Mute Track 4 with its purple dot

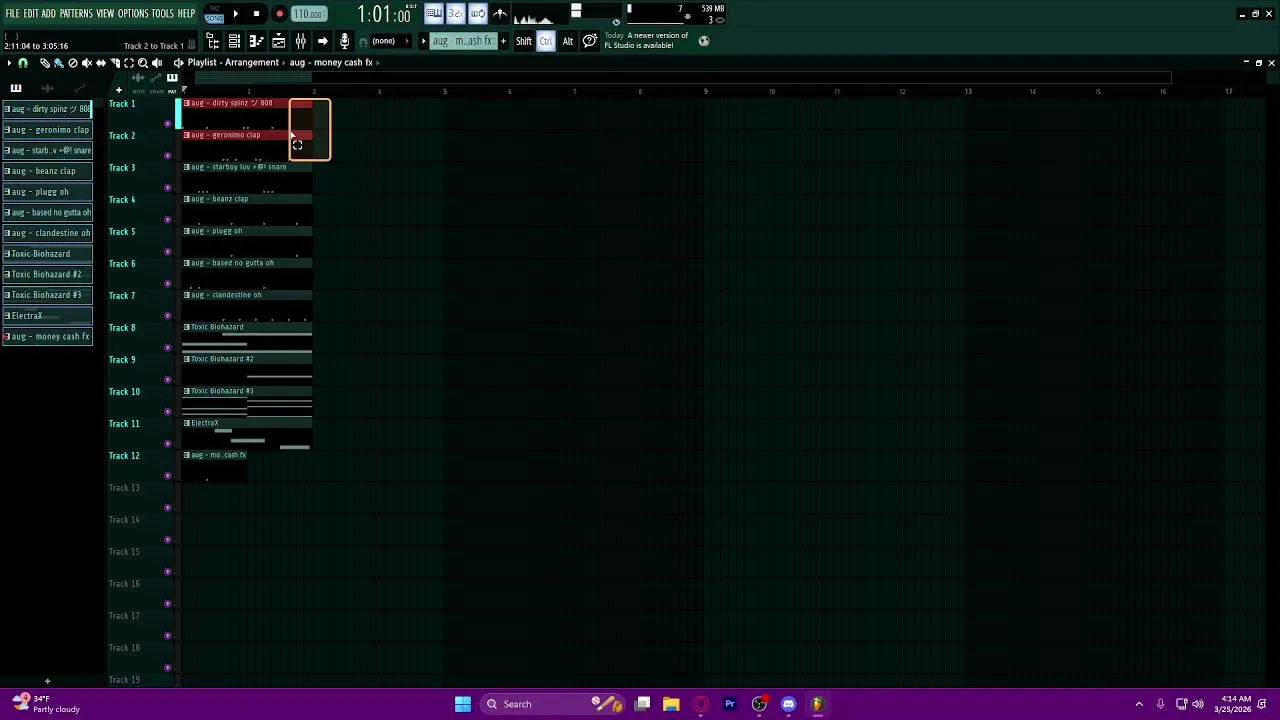(167, 220)
